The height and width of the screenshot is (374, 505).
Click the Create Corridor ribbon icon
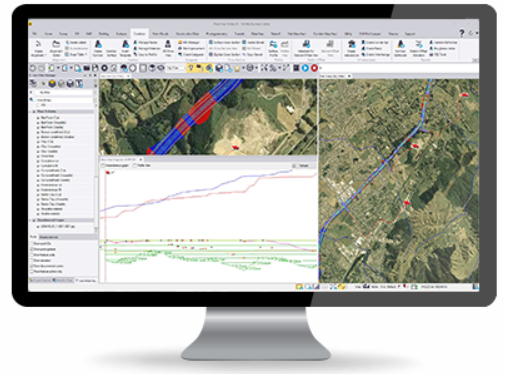[98, 48]
